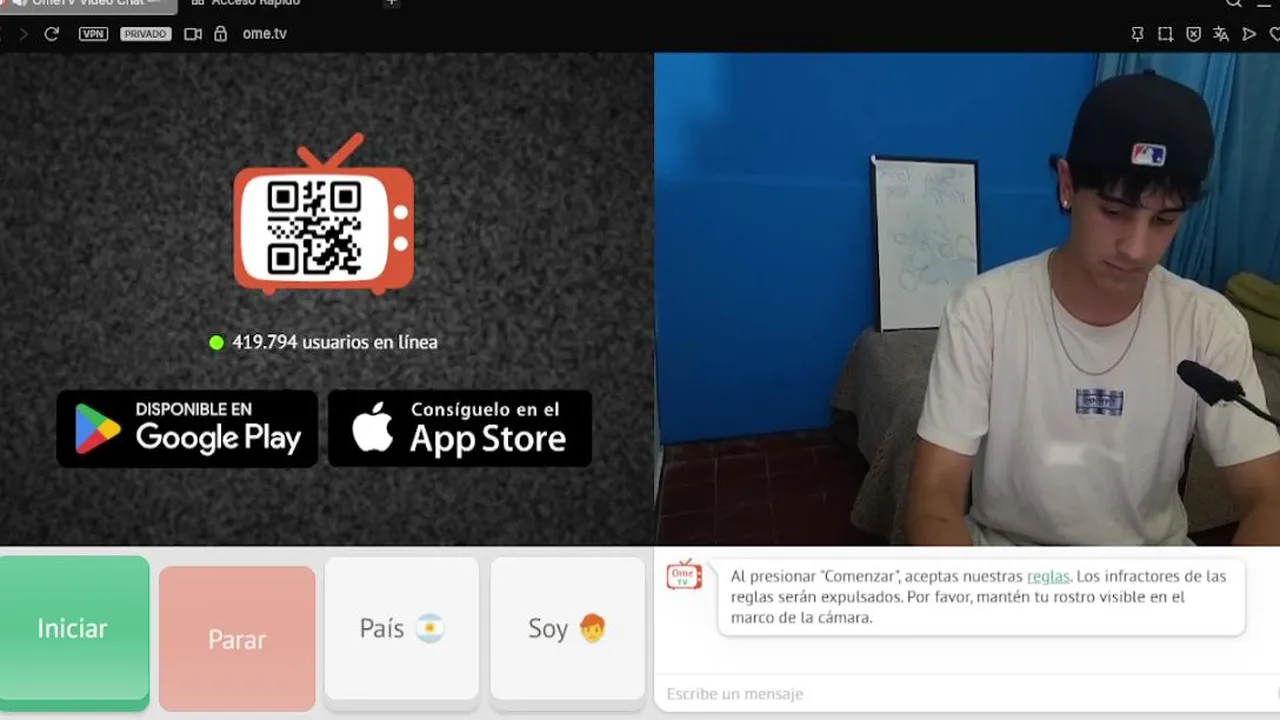
Task: Open camera permission icon in address bar
Action: tap(193, 34)
